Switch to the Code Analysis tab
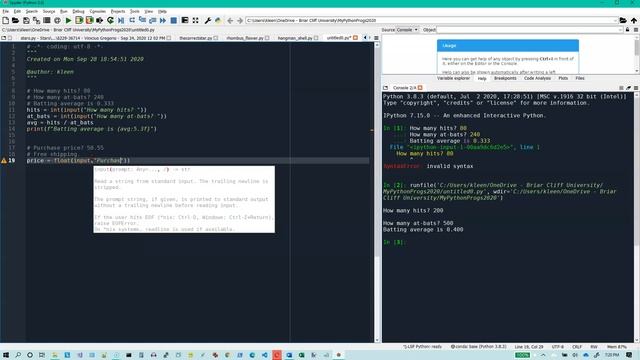Image resolution: width=640 pixels, height=360 pixels. tap(537, 78)
